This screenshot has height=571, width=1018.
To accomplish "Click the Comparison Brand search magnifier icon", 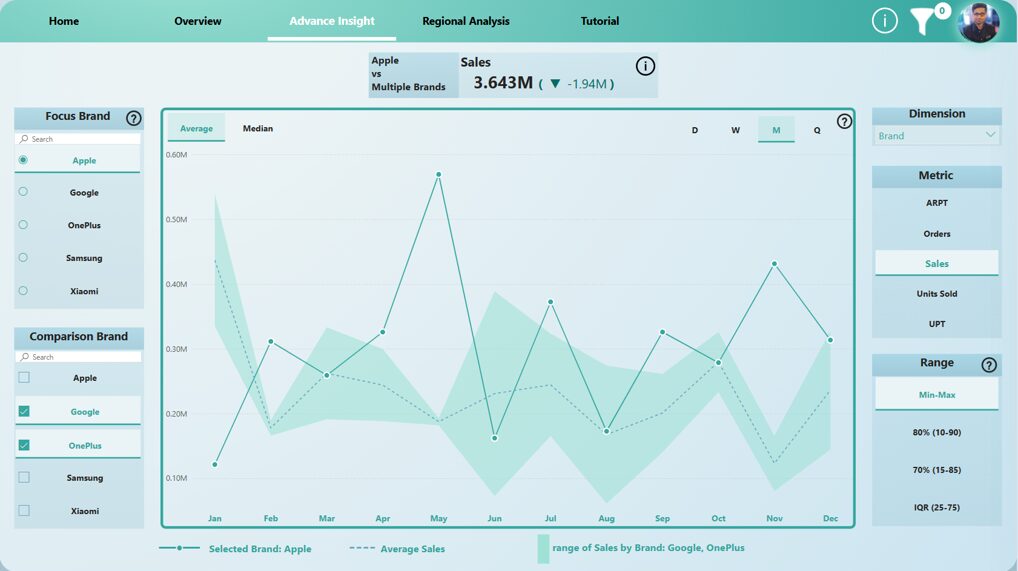I will point(25,357).
